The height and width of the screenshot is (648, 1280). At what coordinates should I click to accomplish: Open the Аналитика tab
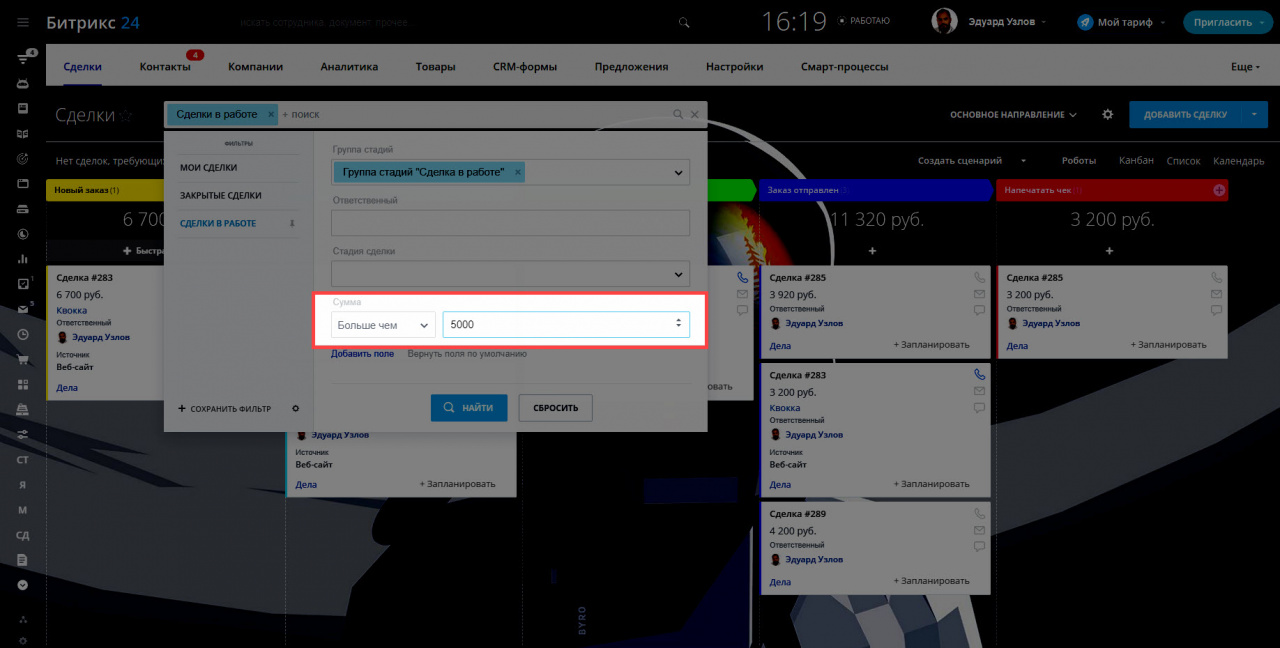click(x=349, y=67)
